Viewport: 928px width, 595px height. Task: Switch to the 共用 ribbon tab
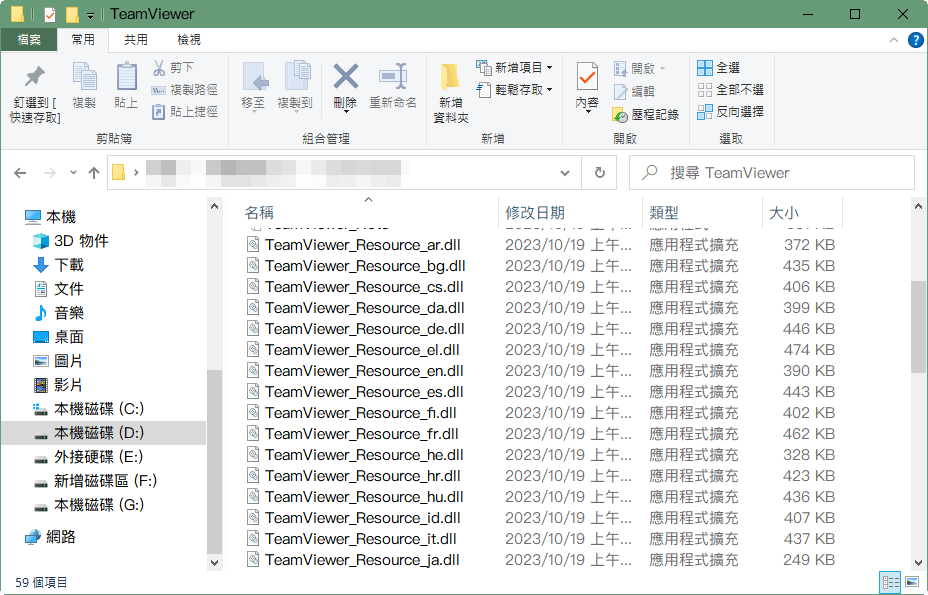(x=136, y=40)
